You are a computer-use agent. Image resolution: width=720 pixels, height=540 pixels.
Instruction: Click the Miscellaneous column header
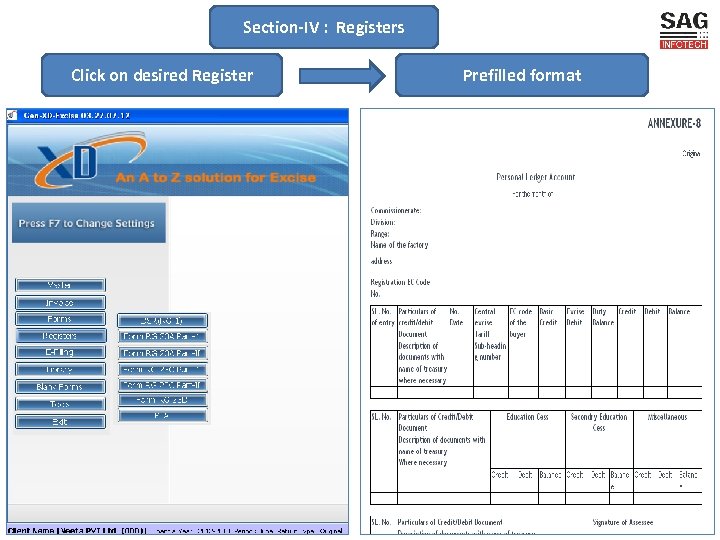tap(667, 417)
